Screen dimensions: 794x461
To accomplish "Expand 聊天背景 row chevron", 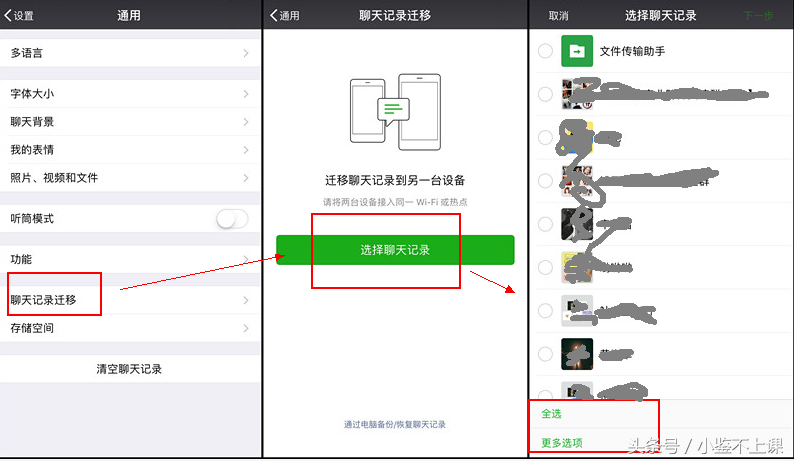I will 246,122.
